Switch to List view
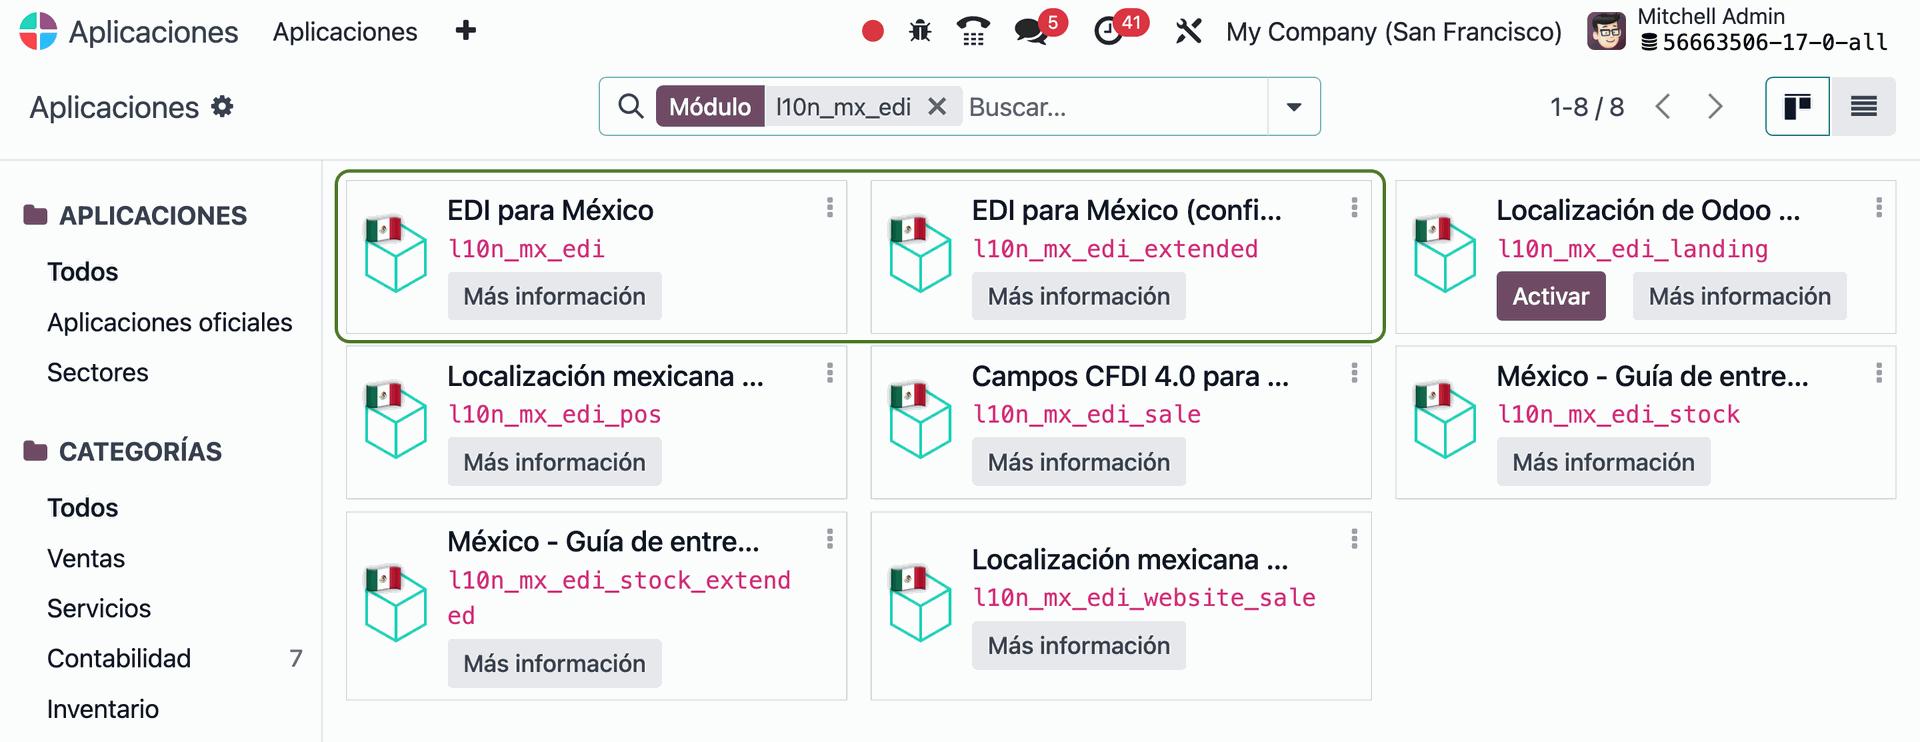This screenshot has height=742, width=1920. pyautogui.click(x=1863, y=106)
